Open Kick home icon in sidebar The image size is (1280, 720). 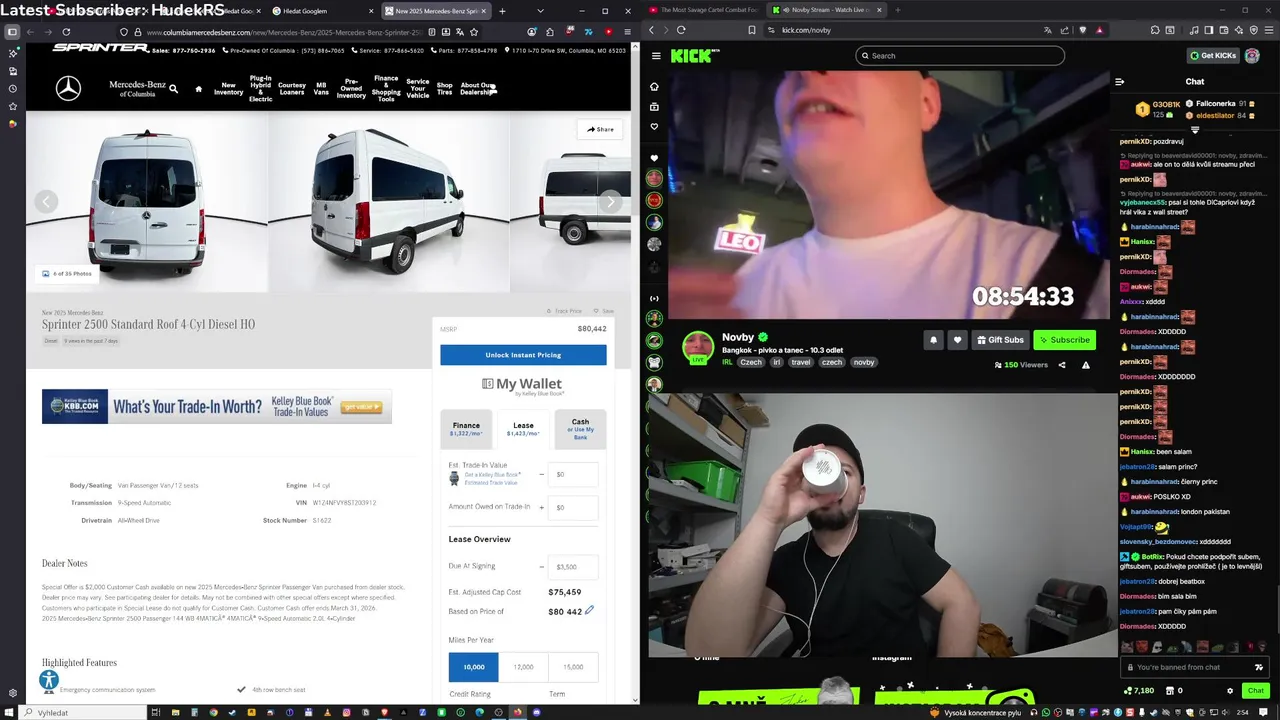(x=654, y=86)
